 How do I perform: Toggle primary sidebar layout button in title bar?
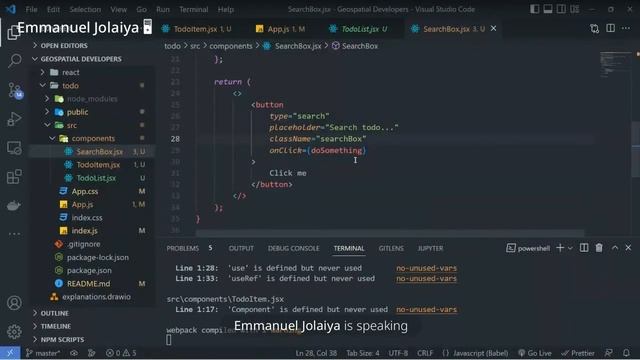[x=534, y=9]
